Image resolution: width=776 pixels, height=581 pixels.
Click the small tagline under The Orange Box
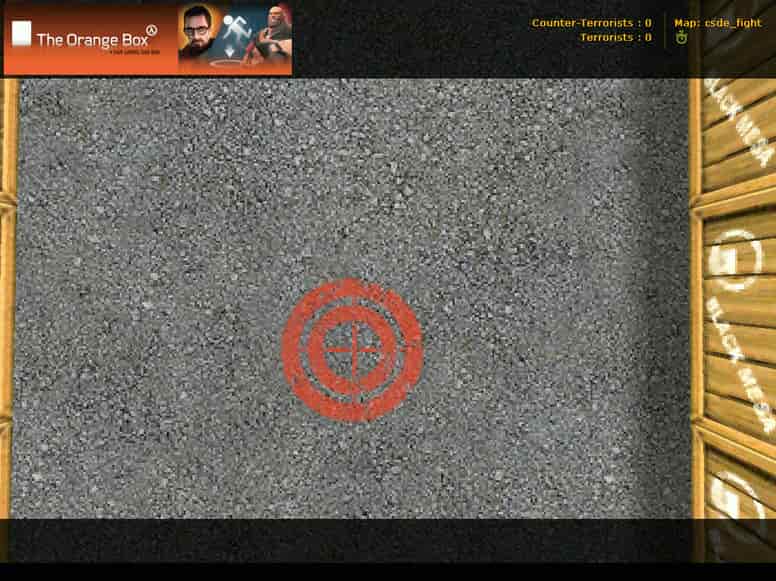(135, 51)
